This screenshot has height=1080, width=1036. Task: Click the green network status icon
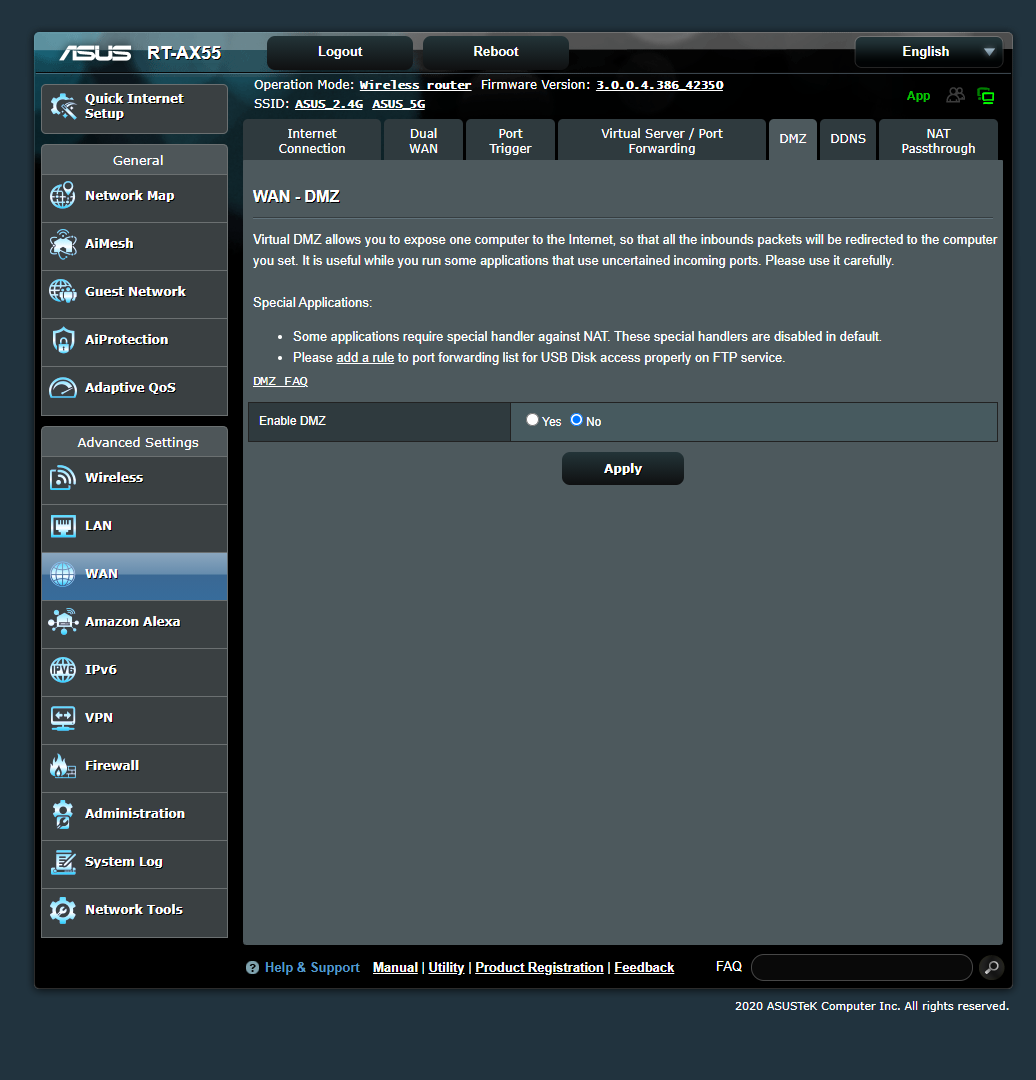[x=986, y=96]
